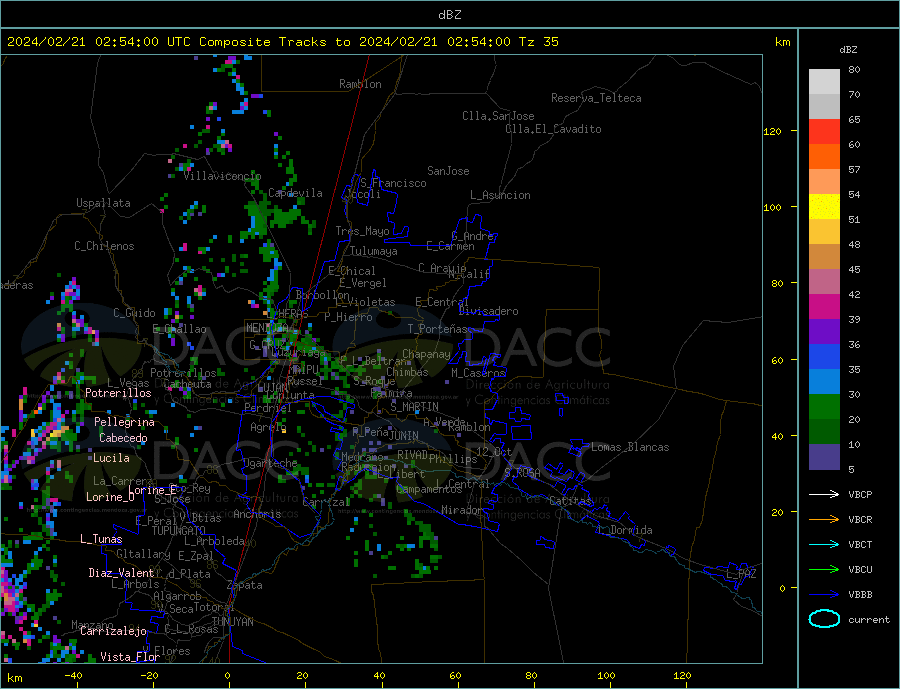Viewport: 900px width, 689px height.
Task: Click the 'Villavicencio' map label
Action: 222,176
